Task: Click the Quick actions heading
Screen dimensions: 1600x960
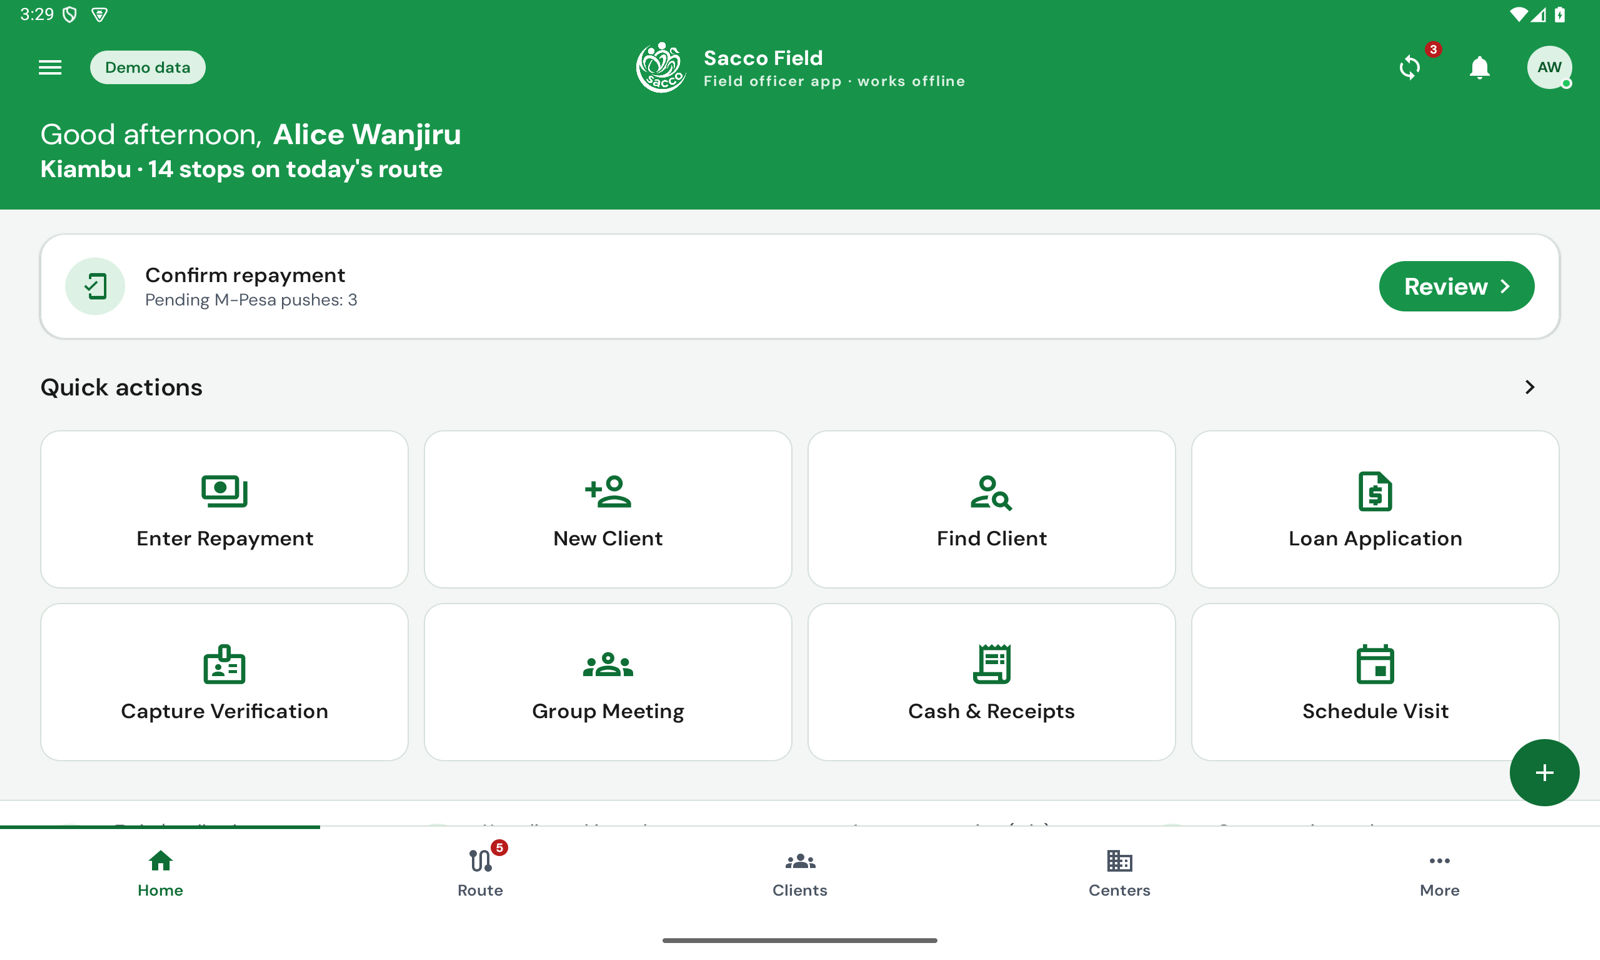Action: click(121, 387)
